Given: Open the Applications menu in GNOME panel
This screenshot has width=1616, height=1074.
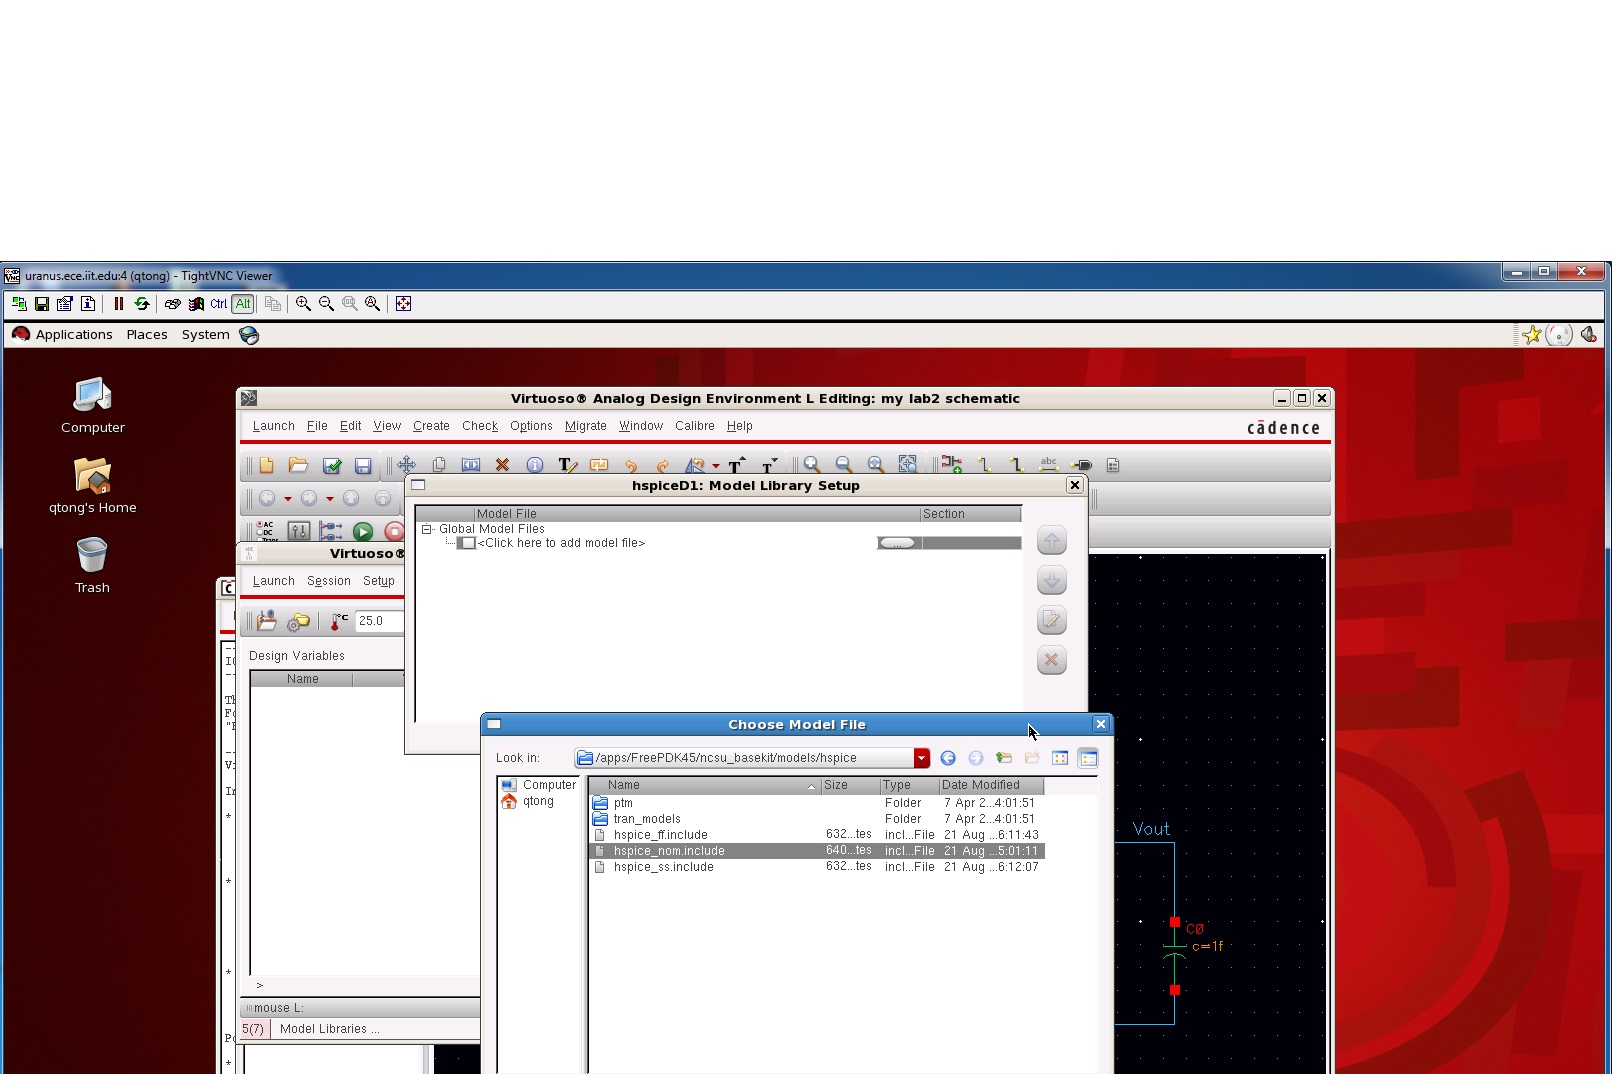Looking at the screenshot, I should point(74,335).
